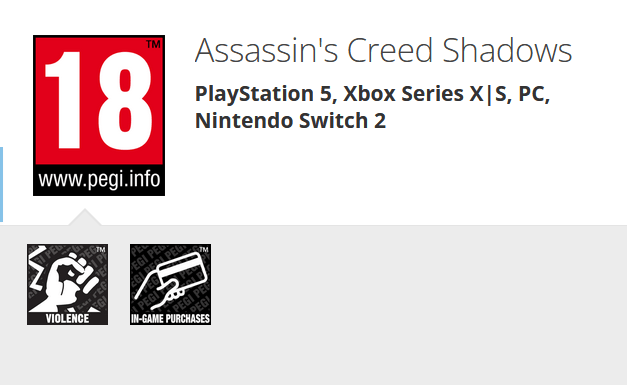Click the TM mark on the red 18 badge
627x385 pixels.
pos(153,44)
